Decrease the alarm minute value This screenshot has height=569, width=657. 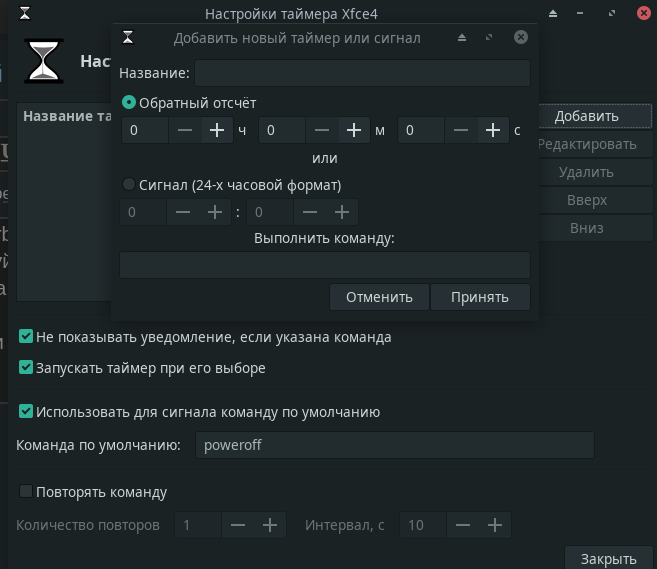(310, 212)
